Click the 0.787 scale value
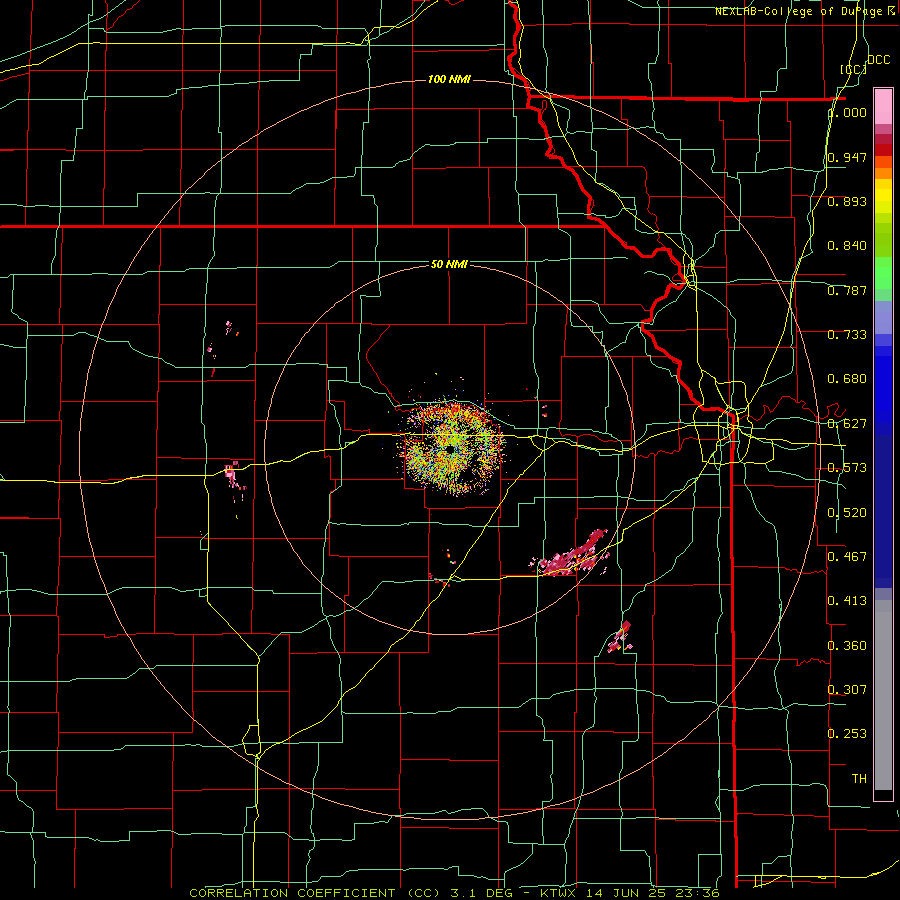The height and width of the screenshot is (900, 900). (x=847, y=290)
